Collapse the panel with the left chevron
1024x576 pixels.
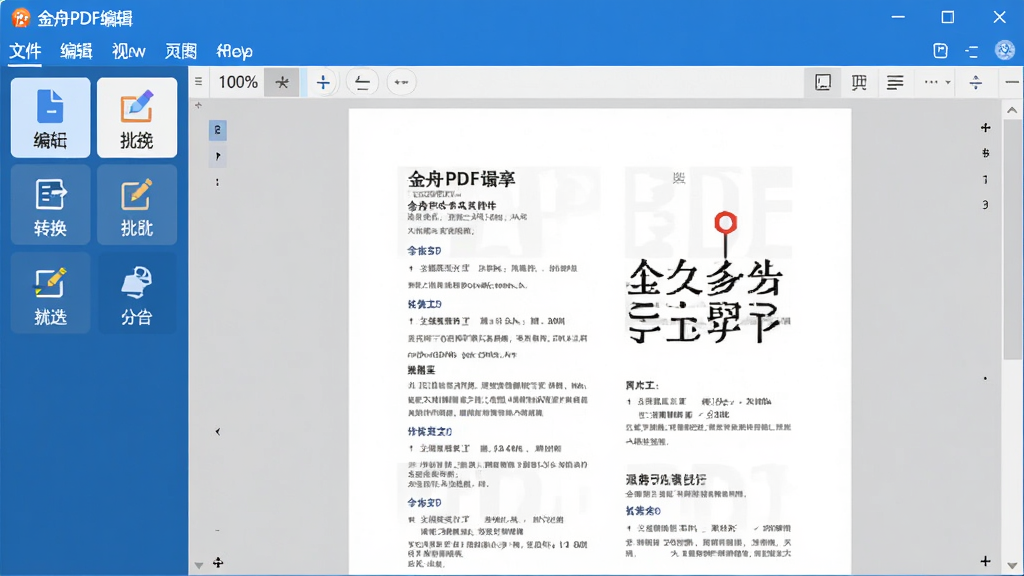click(x=217, y=432)
